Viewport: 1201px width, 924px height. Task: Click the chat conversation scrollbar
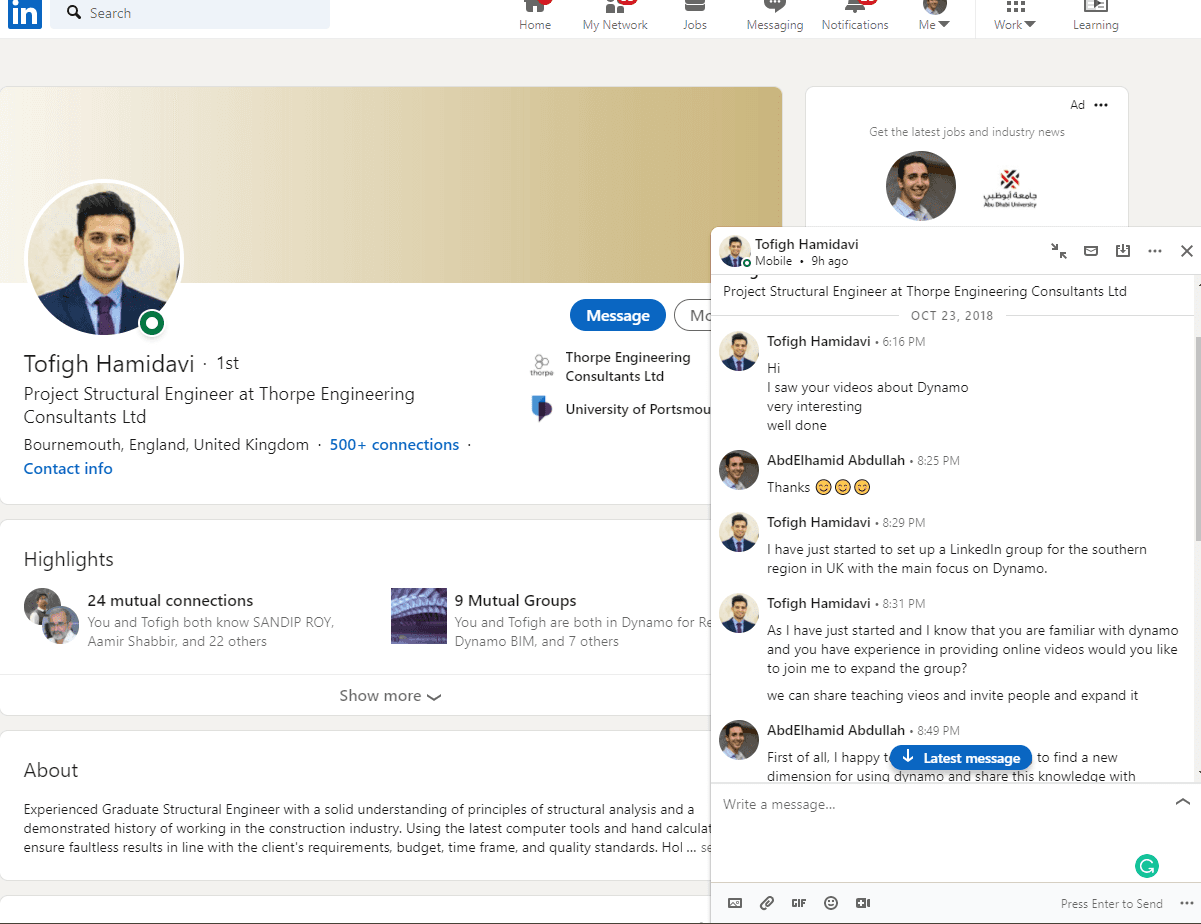(1197, 440)
